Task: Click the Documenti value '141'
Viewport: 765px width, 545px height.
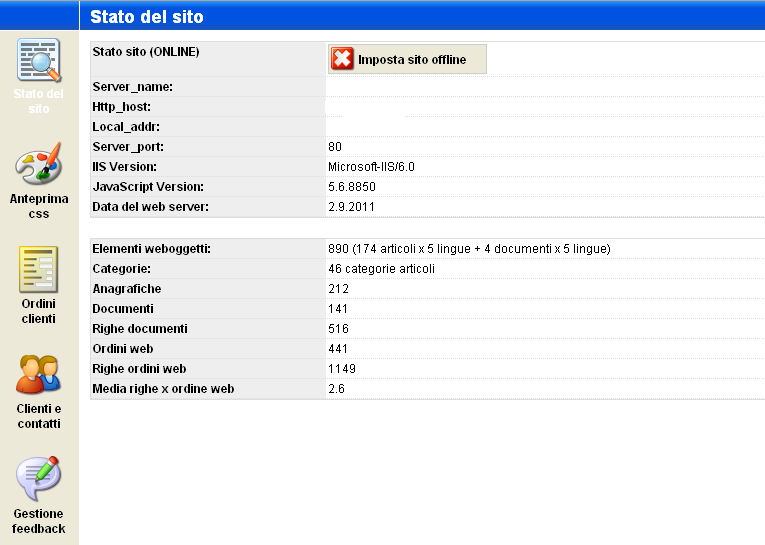Action: tap(338, 309)
